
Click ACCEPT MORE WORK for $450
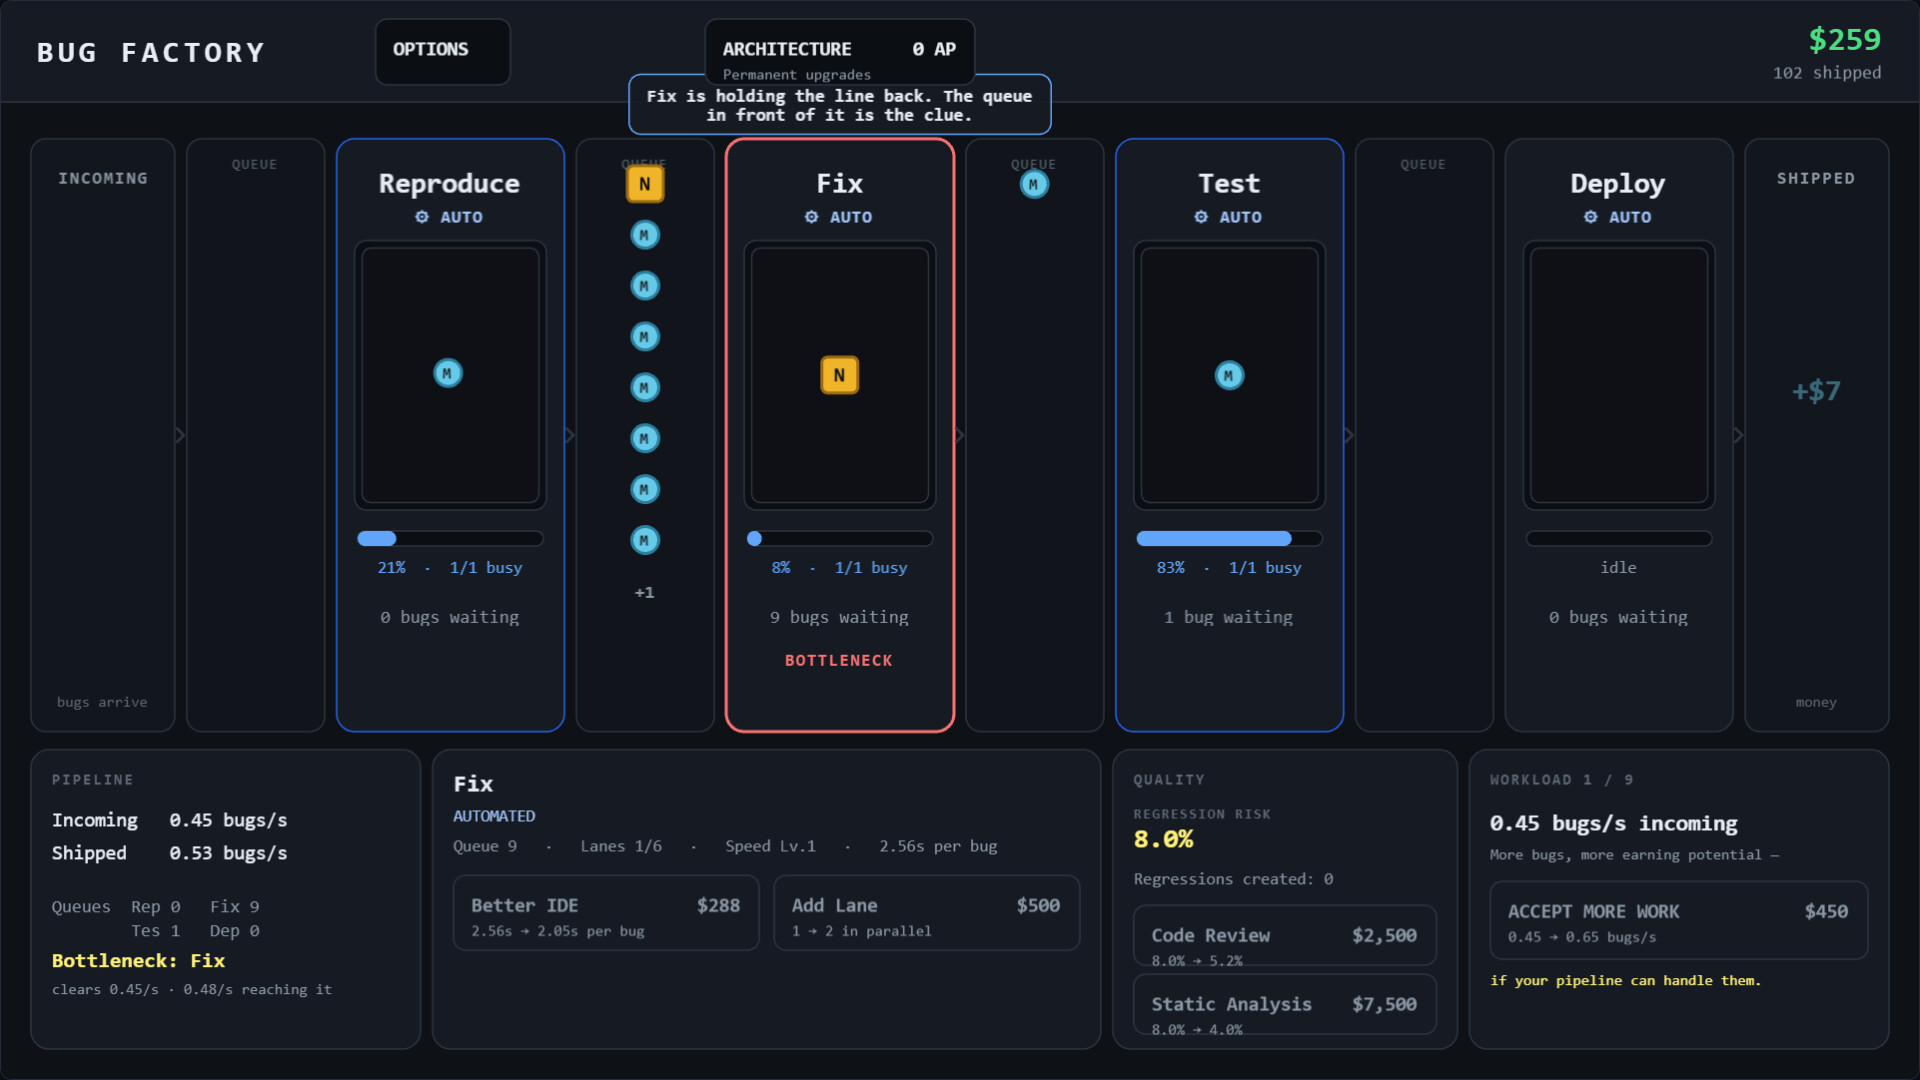coord(1678,920)
